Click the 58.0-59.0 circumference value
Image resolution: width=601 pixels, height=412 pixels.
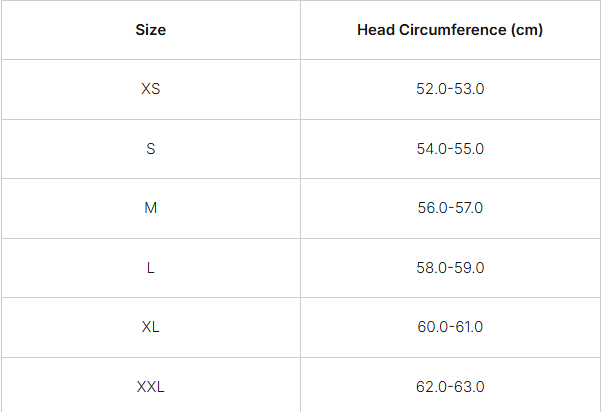click(450, 268)
